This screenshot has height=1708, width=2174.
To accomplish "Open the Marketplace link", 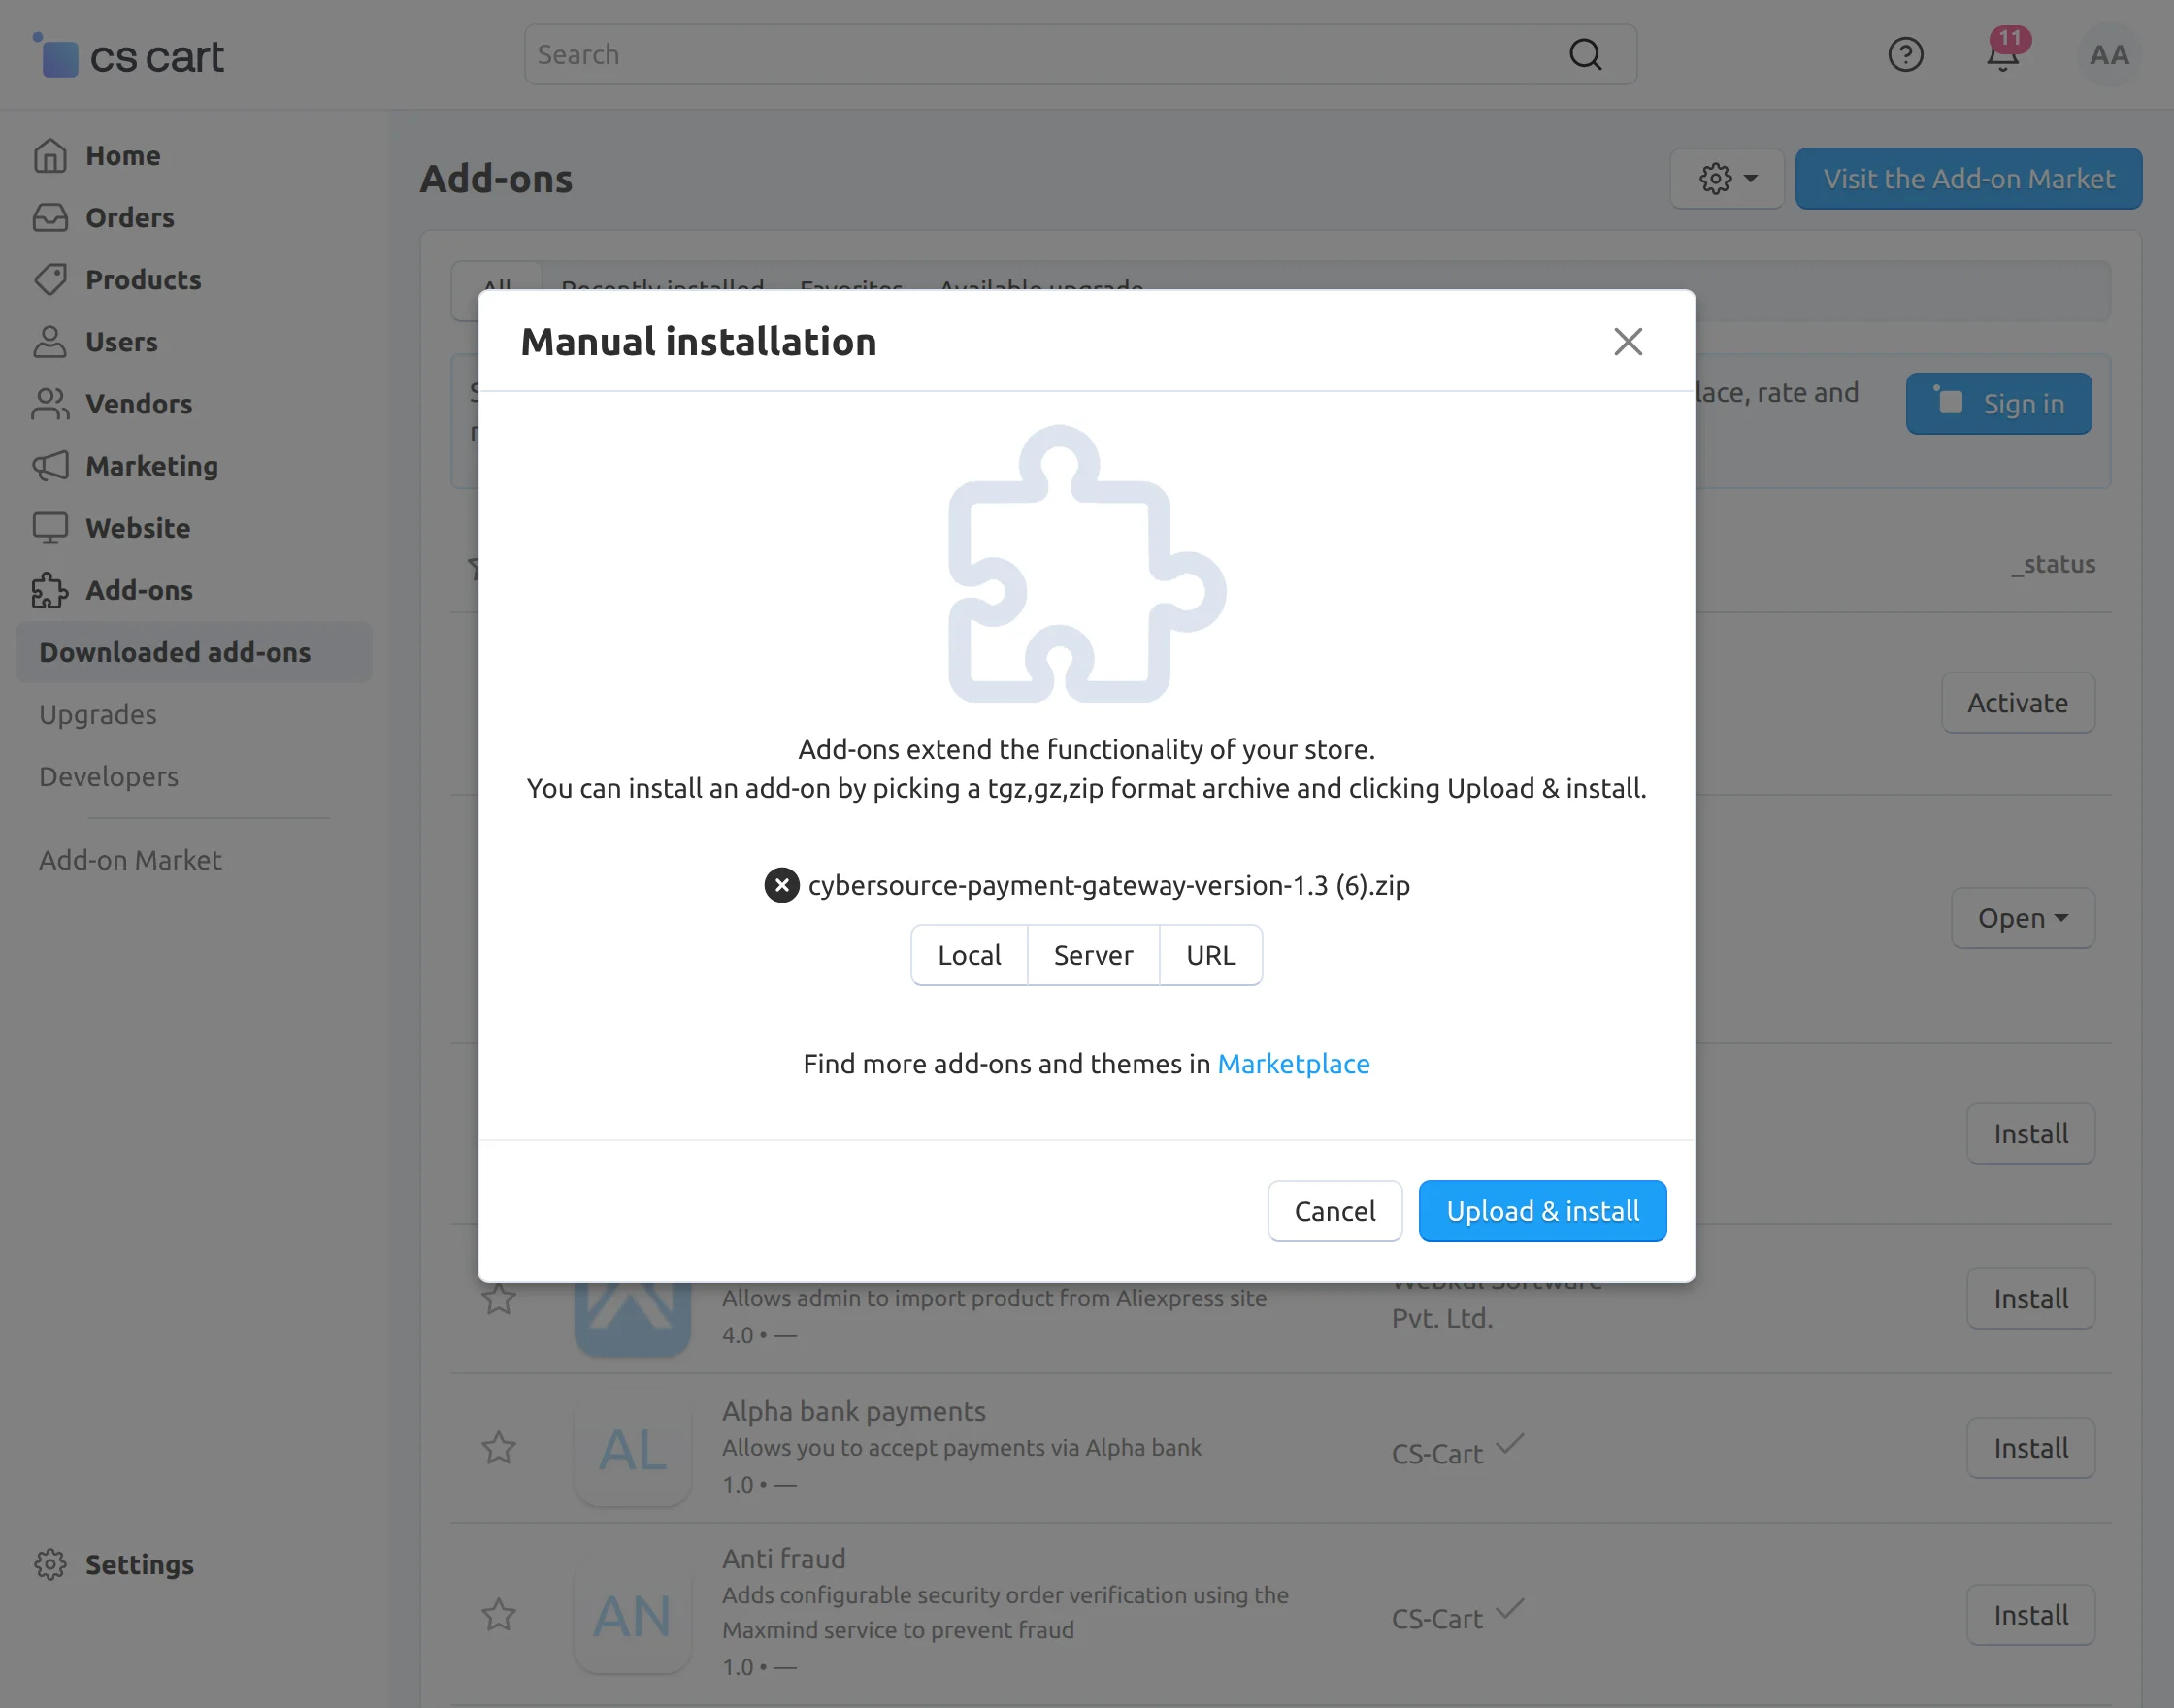I will tap(1294, 1063).
